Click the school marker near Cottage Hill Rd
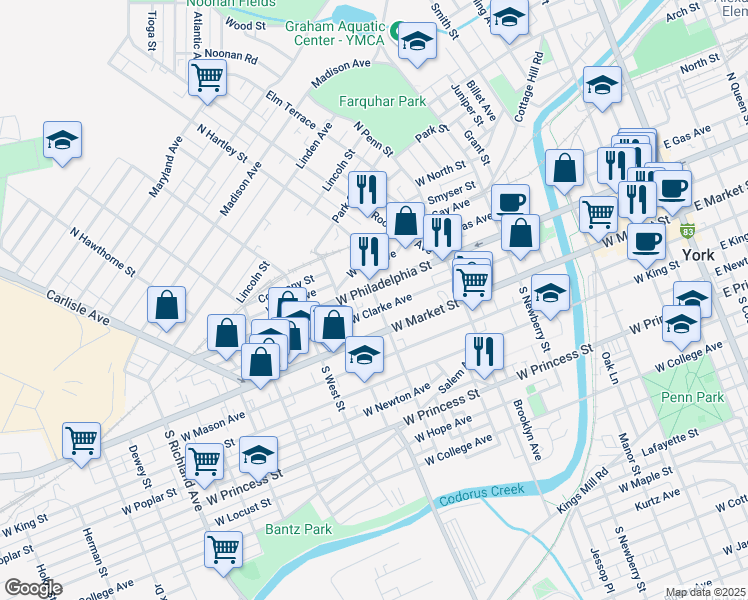This screenshot has width=748, height=600. (603, 86)
